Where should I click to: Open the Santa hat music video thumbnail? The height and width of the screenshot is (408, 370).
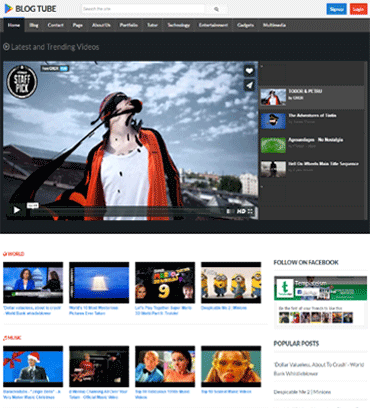pos(33,366)
